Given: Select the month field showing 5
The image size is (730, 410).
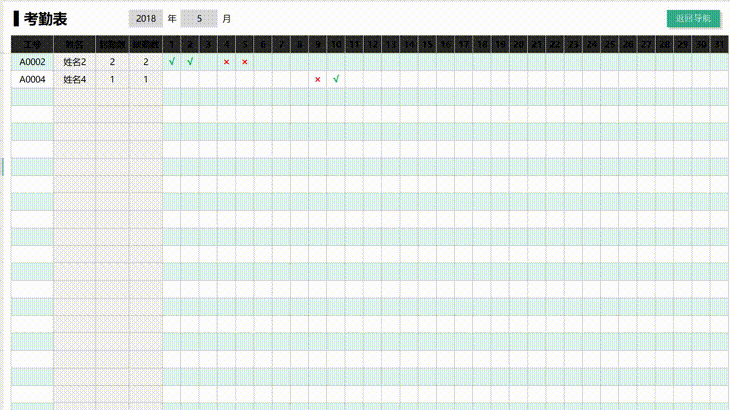Looking at the screenshot, I should pyautogui.click(x=200, y=19).
